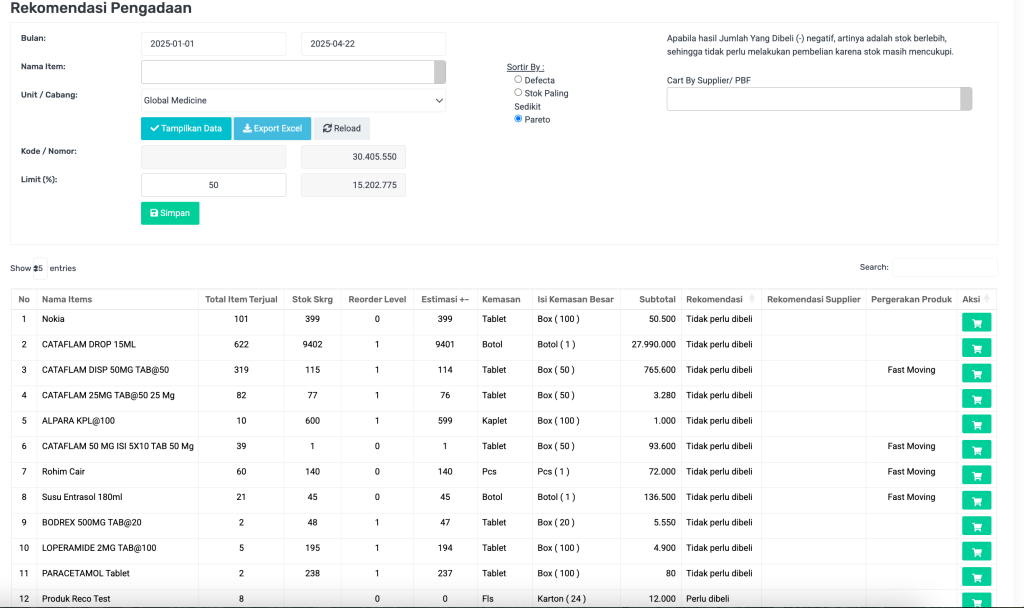Image resolution: width=1024 pixels, height=608 pixels.
Task: Open the Nama Item selector
Action: pos(292,71)
